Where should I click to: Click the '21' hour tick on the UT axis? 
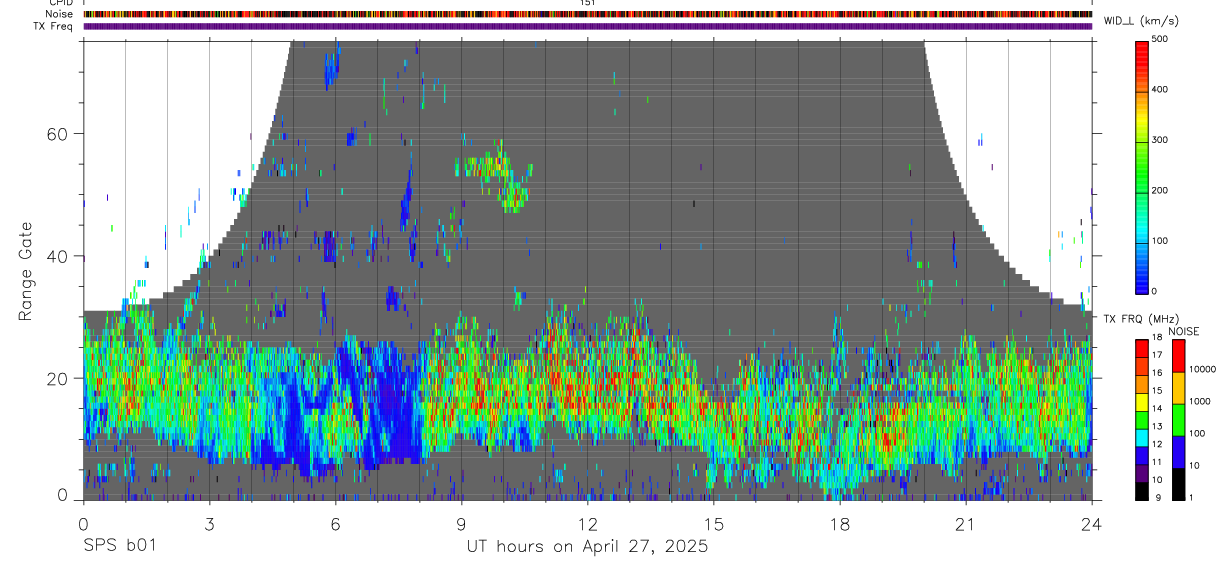pos(966,524)
